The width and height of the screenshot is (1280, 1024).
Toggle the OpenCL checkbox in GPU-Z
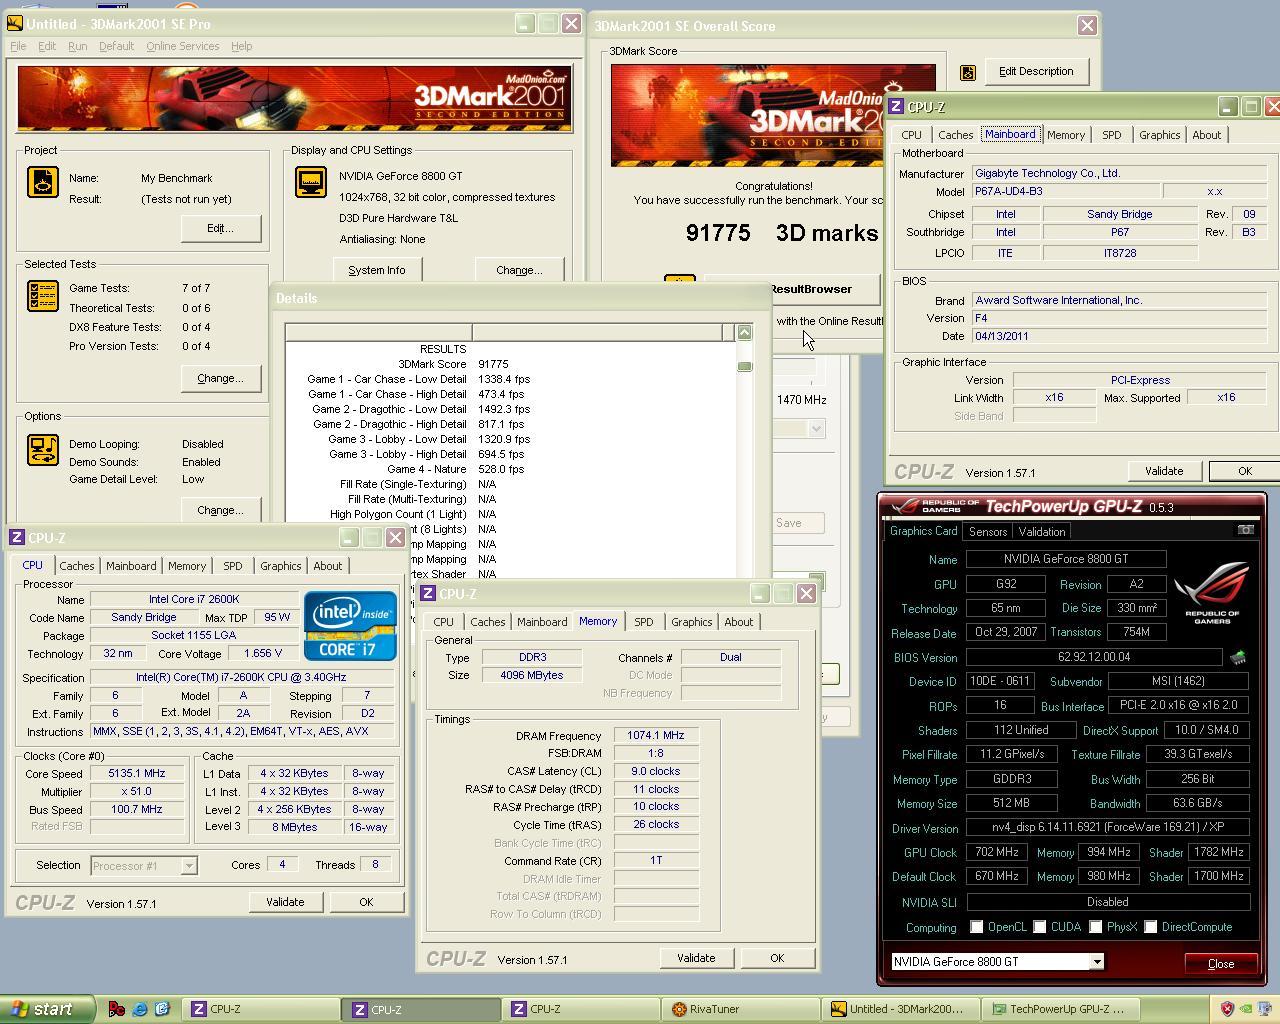click(977, 927)
